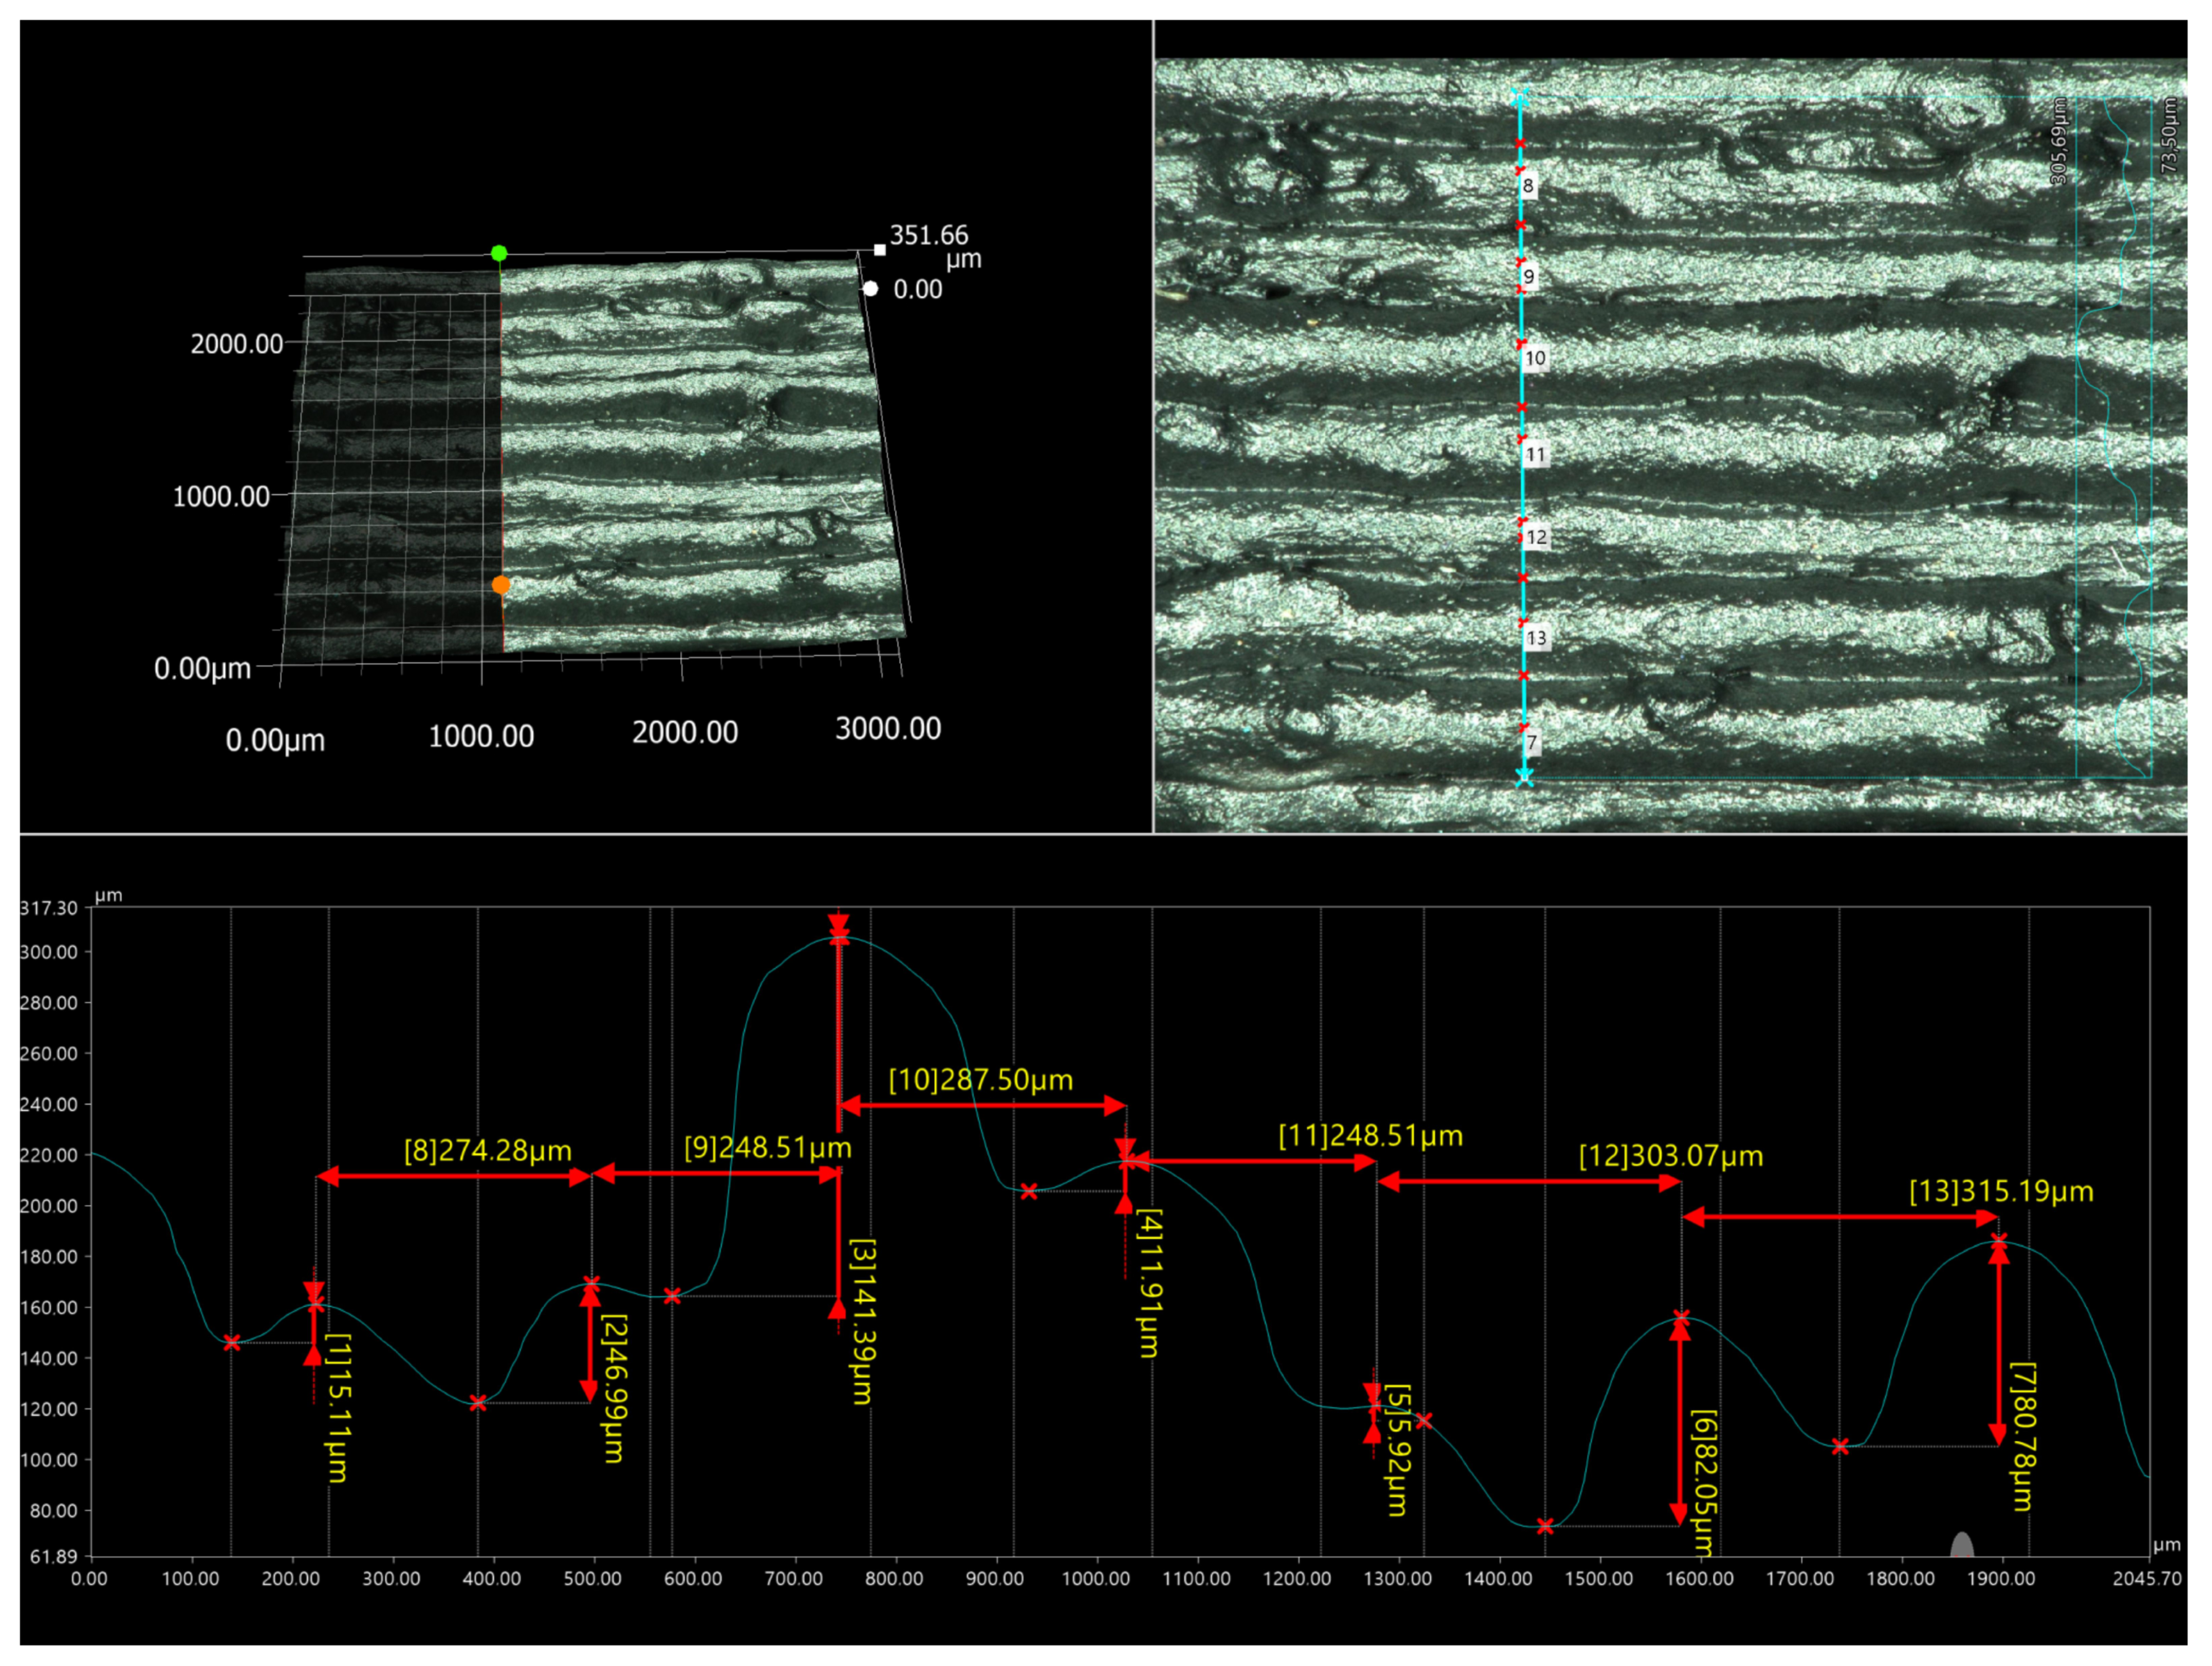The width and height of the screenshot is (2212, 1666).
Task: Select the [10]287.50µm width measurement label
Action: click(980, 1080)
